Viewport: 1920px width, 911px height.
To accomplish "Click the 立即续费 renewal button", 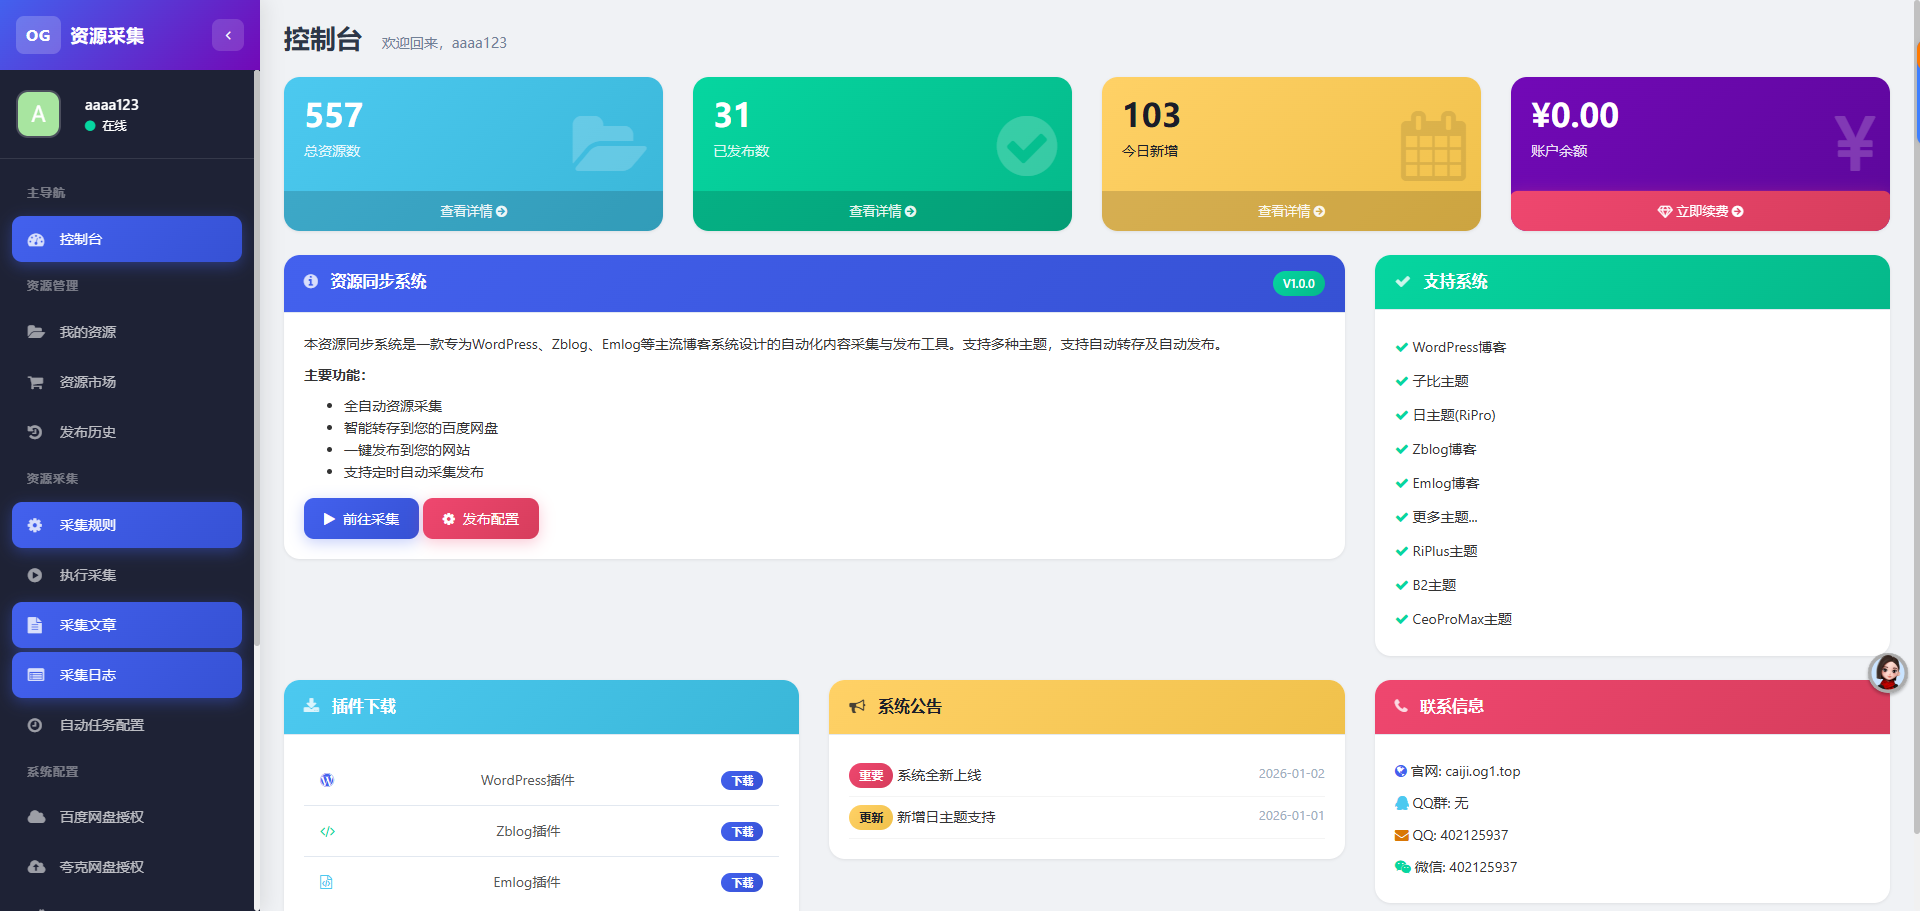I will 1700,211.
